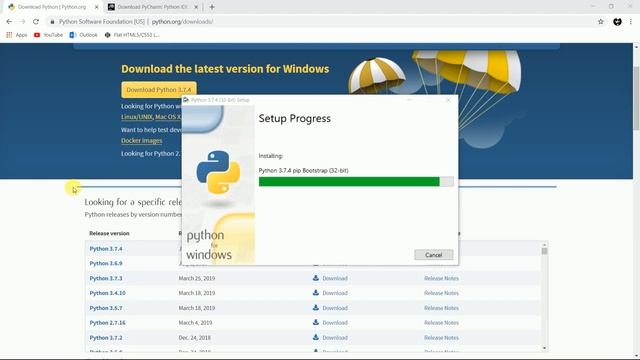Click the lock icon in the address bar
The height and width of the screenshot is (360, 640).
pyautogui.click(x=52, y=22)
